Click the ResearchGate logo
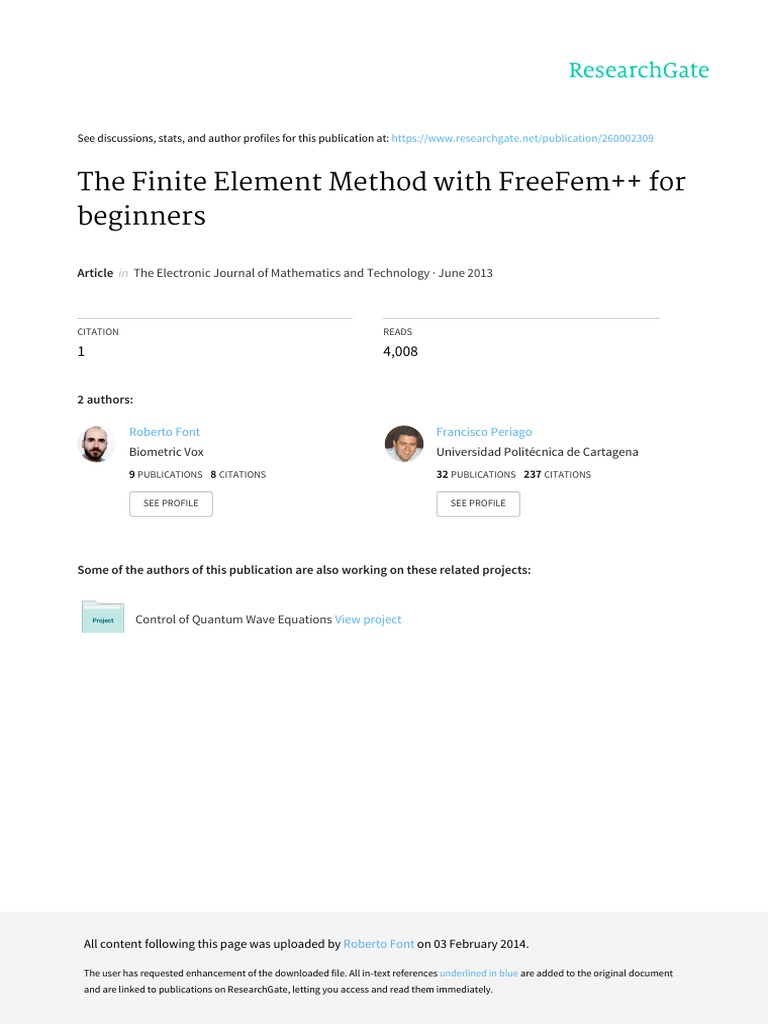The height and width of the screenshot is (1024, 768). [638, 70]
